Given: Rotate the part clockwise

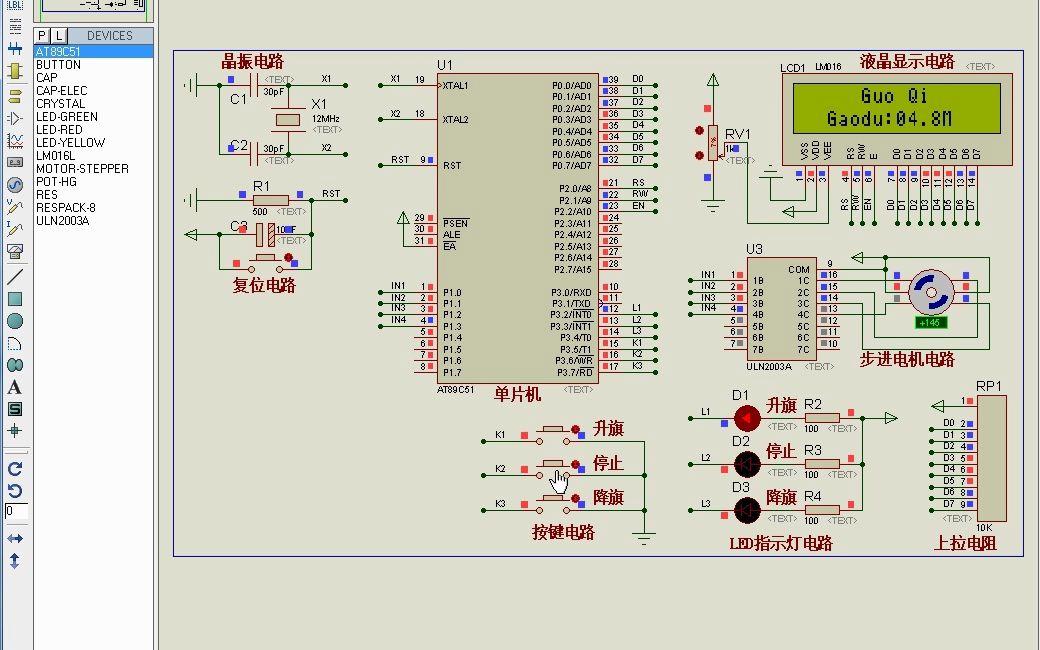Looking at the screenshot, I should (15, 469).
